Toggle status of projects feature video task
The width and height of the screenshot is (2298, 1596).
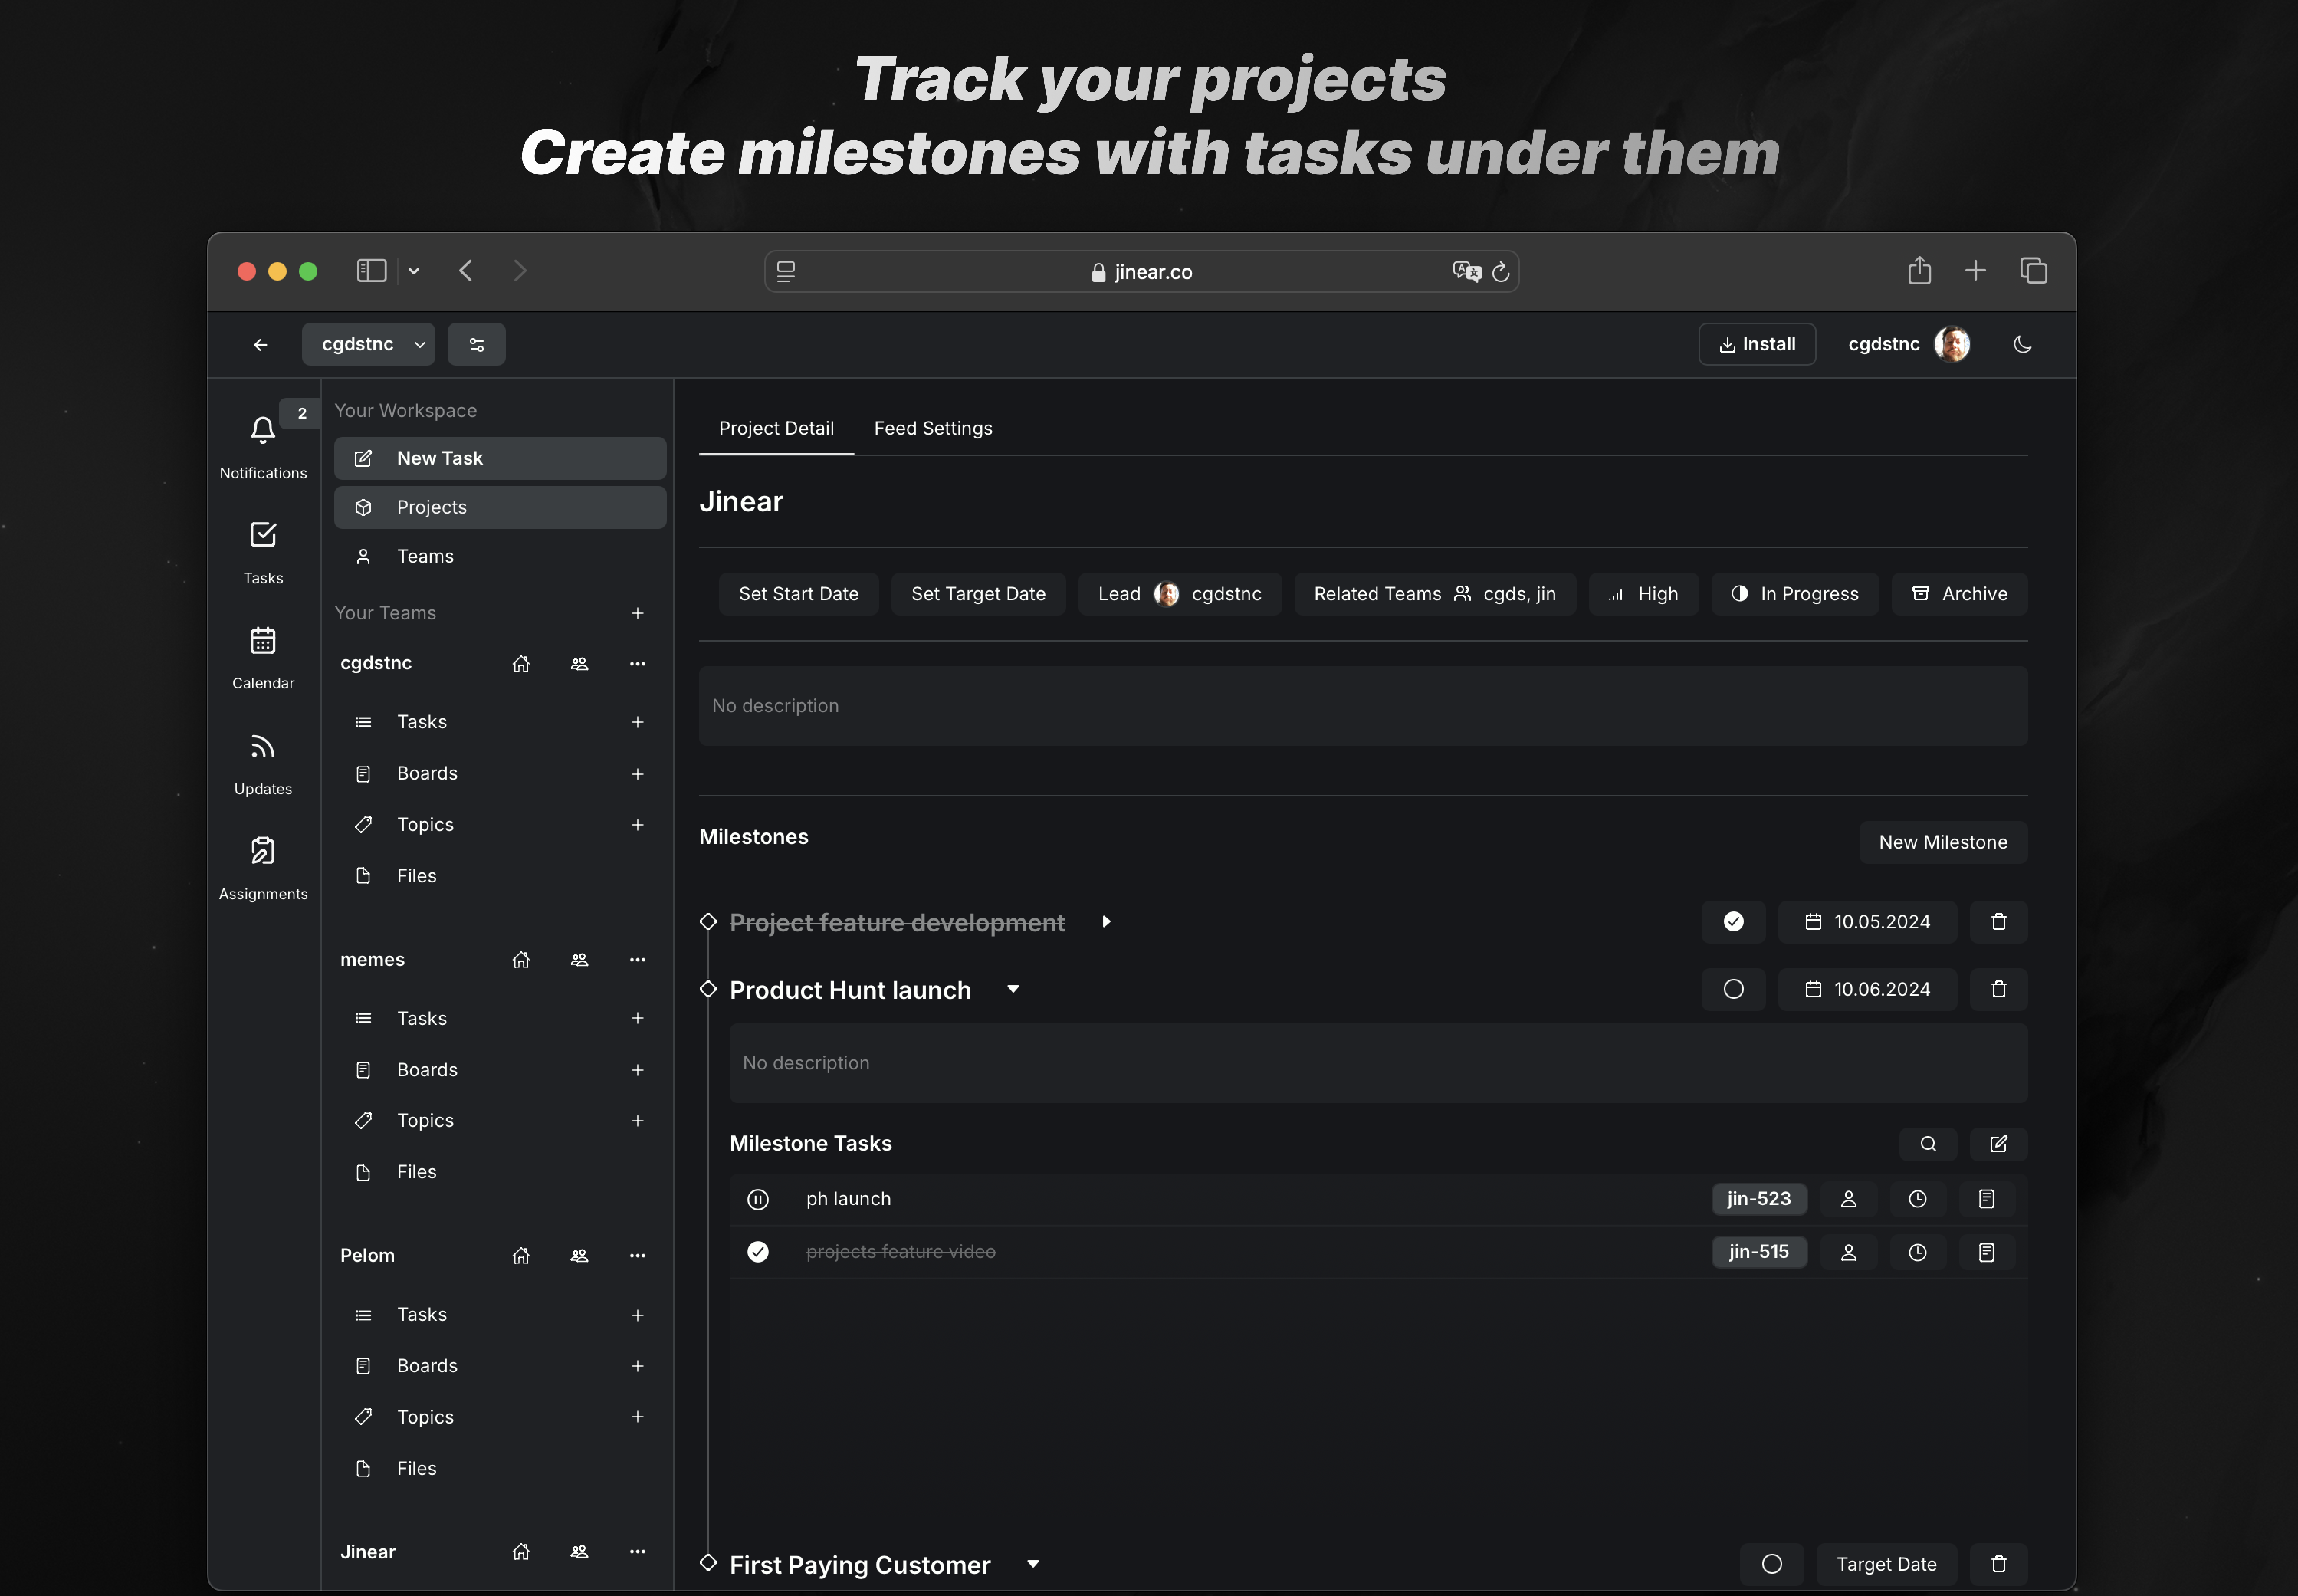[758, 1252]
